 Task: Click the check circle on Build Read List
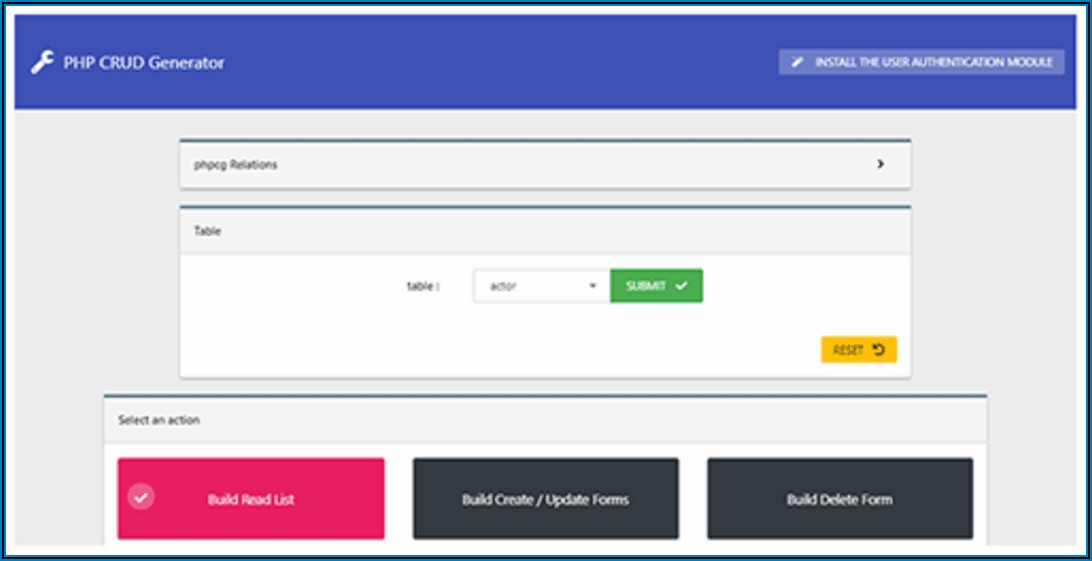pos(141,498)
